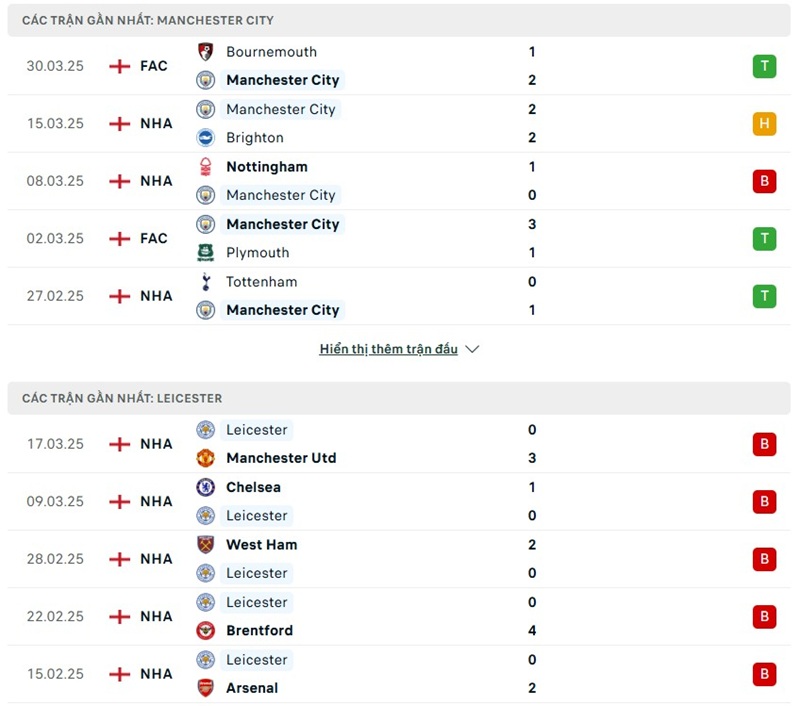Click the Chelsea club crest icon
Screen dimensions: 800x706
[x=206, y=487]
